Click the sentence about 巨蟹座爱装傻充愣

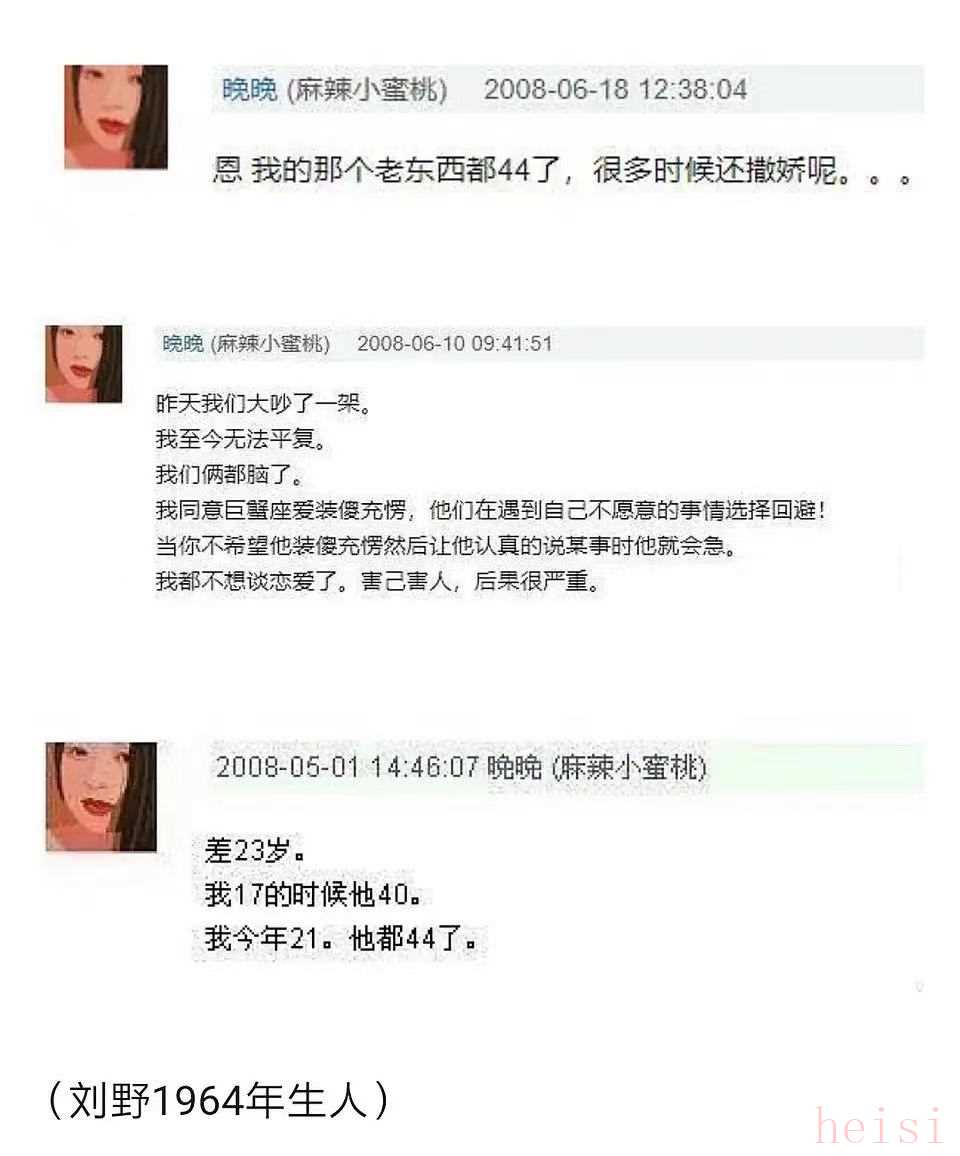[491, 510]
